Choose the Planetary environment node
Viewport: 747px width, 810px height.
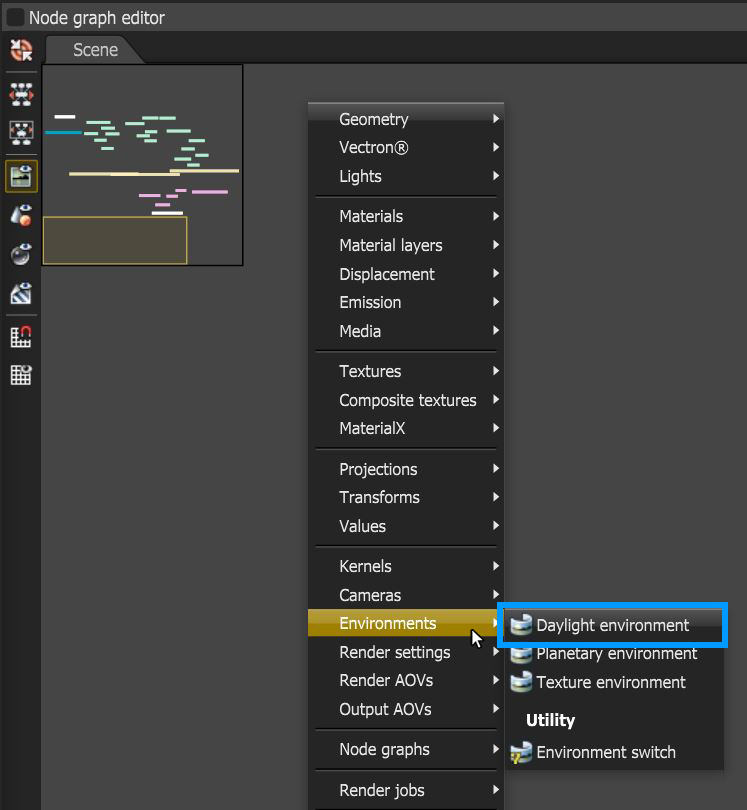616,653
